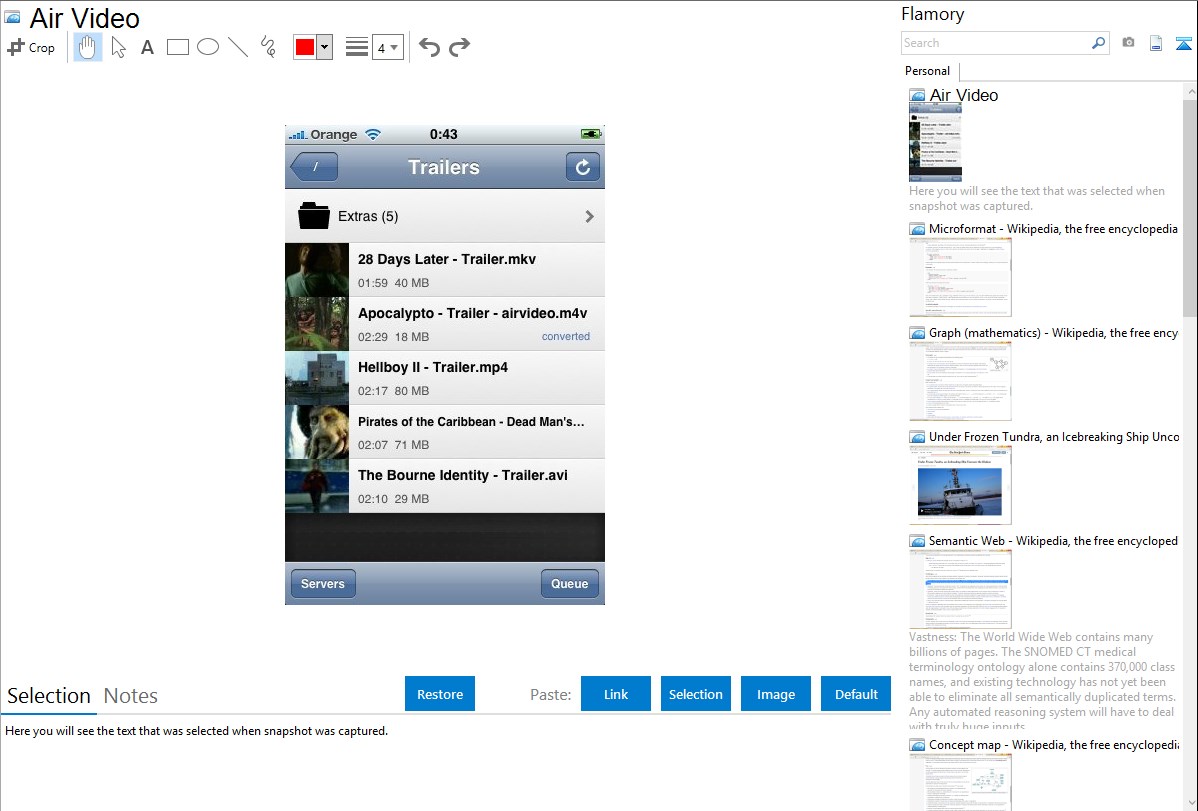The width and height of the screenshot is (1198, 811).
Task: Paste as Selection
Action: click(695, 694)
